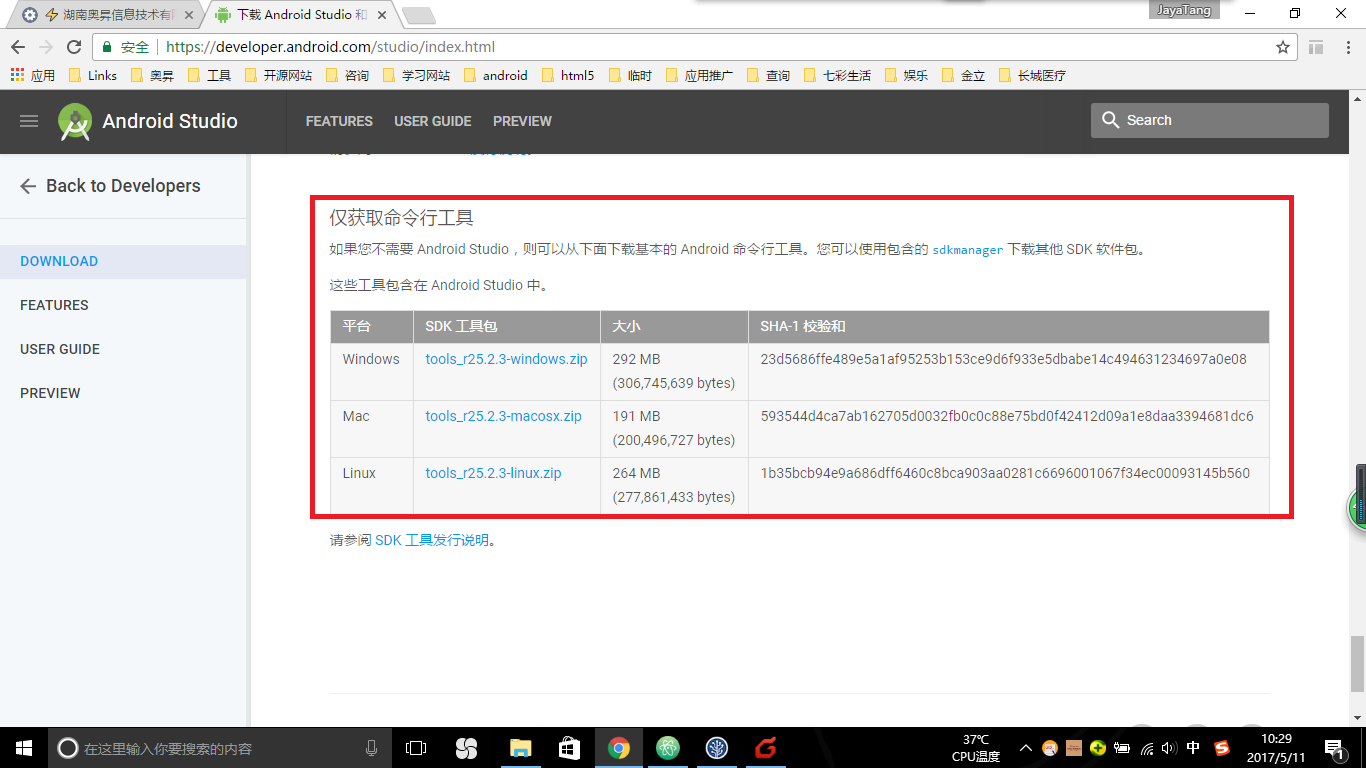Show hidden system tray icons
The height and width of the screenshot is (768, 1366).
(1026, 748)
